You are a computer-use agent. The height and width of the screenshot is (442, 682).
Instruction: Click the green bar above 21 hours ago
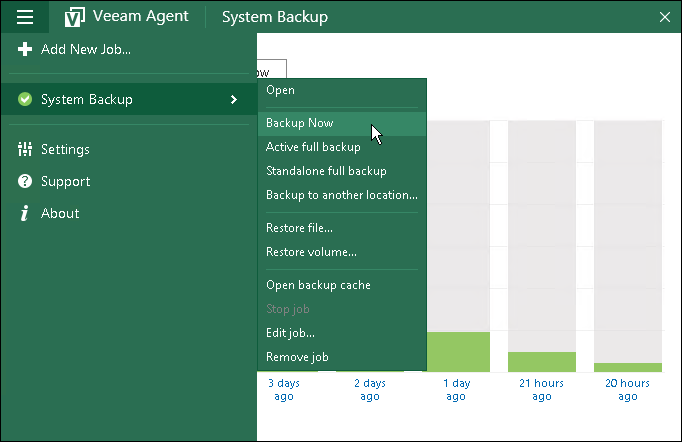click(542, 362)
